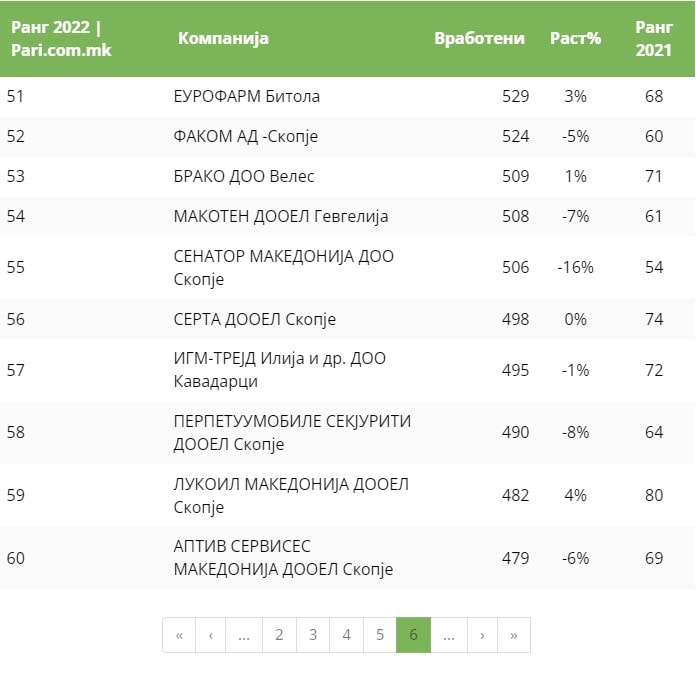Go to previous page with ‹ arrow
Viewport: 696px width, 689px height.
[211, 635]
